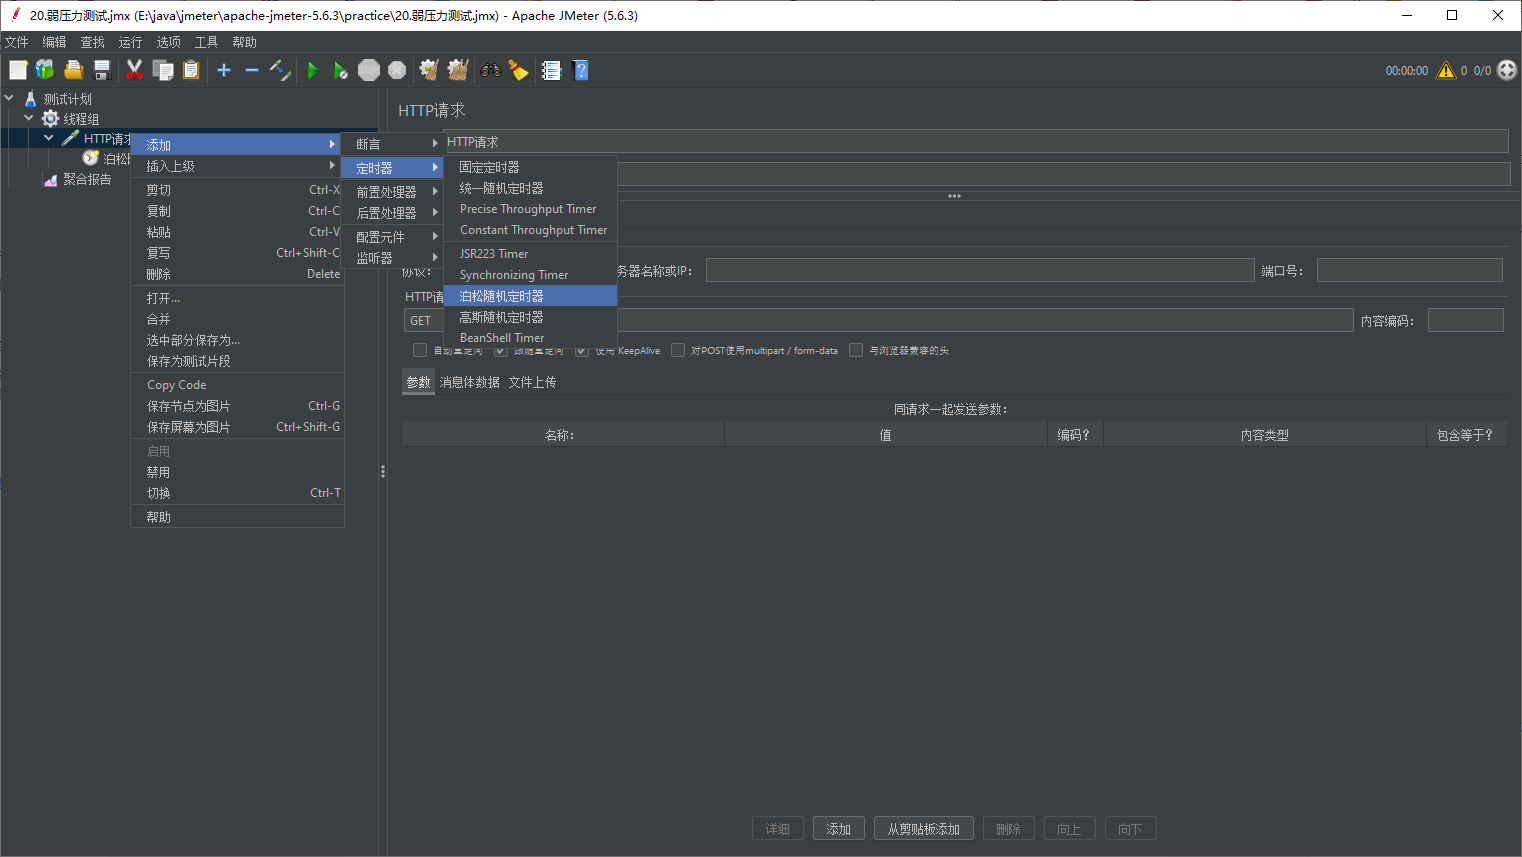Click the Shutdown round X icon
Screen dimensions: 1522x857
[x=397, y=70]
